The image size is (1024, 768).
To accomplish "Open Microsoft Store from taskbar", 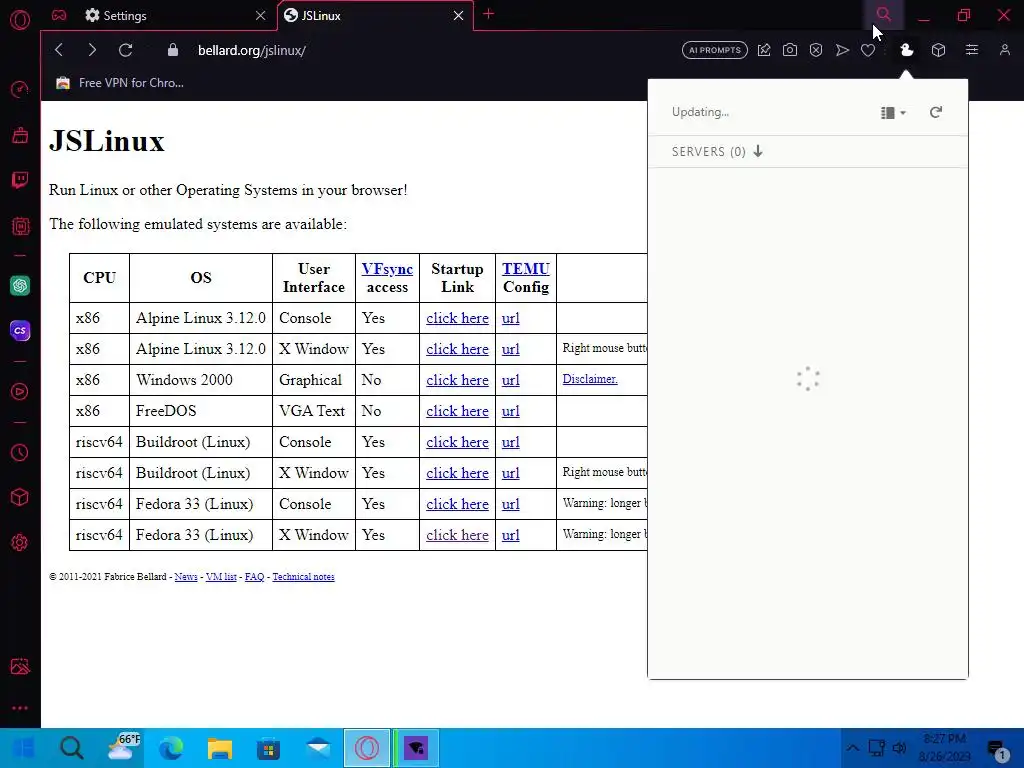I will click(x=268, y=748).
